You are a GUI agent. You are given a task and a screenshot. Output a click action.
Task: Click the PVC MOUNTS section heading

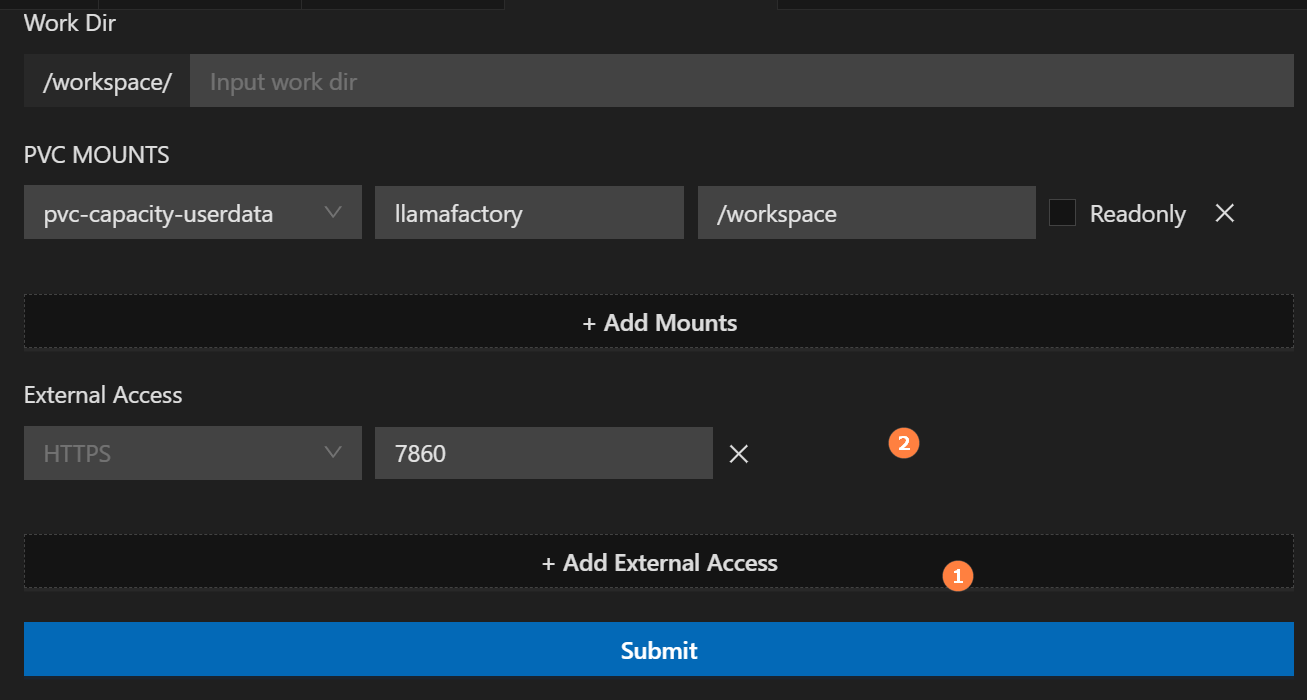point(96,155)
